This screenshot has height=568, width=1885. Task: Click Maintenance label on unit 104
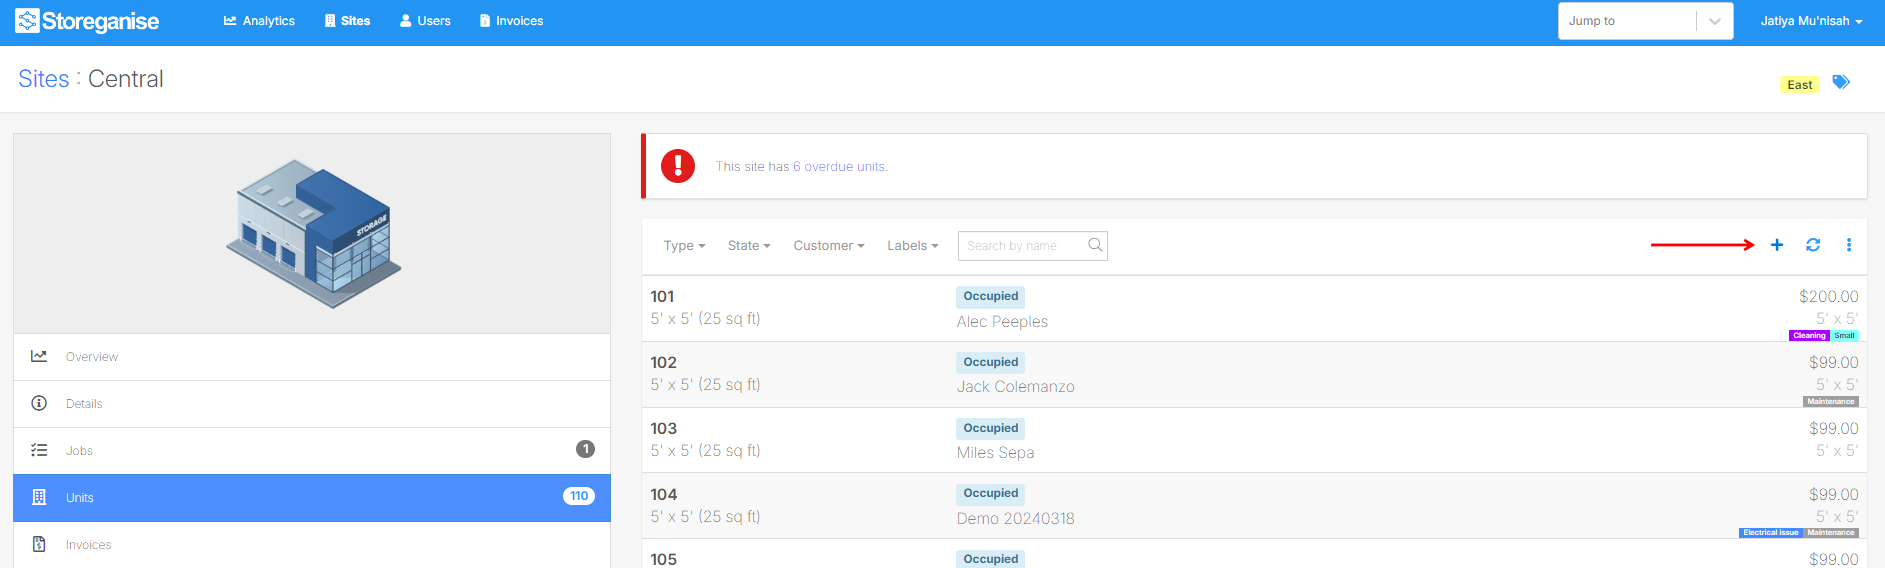point(1831,533)
